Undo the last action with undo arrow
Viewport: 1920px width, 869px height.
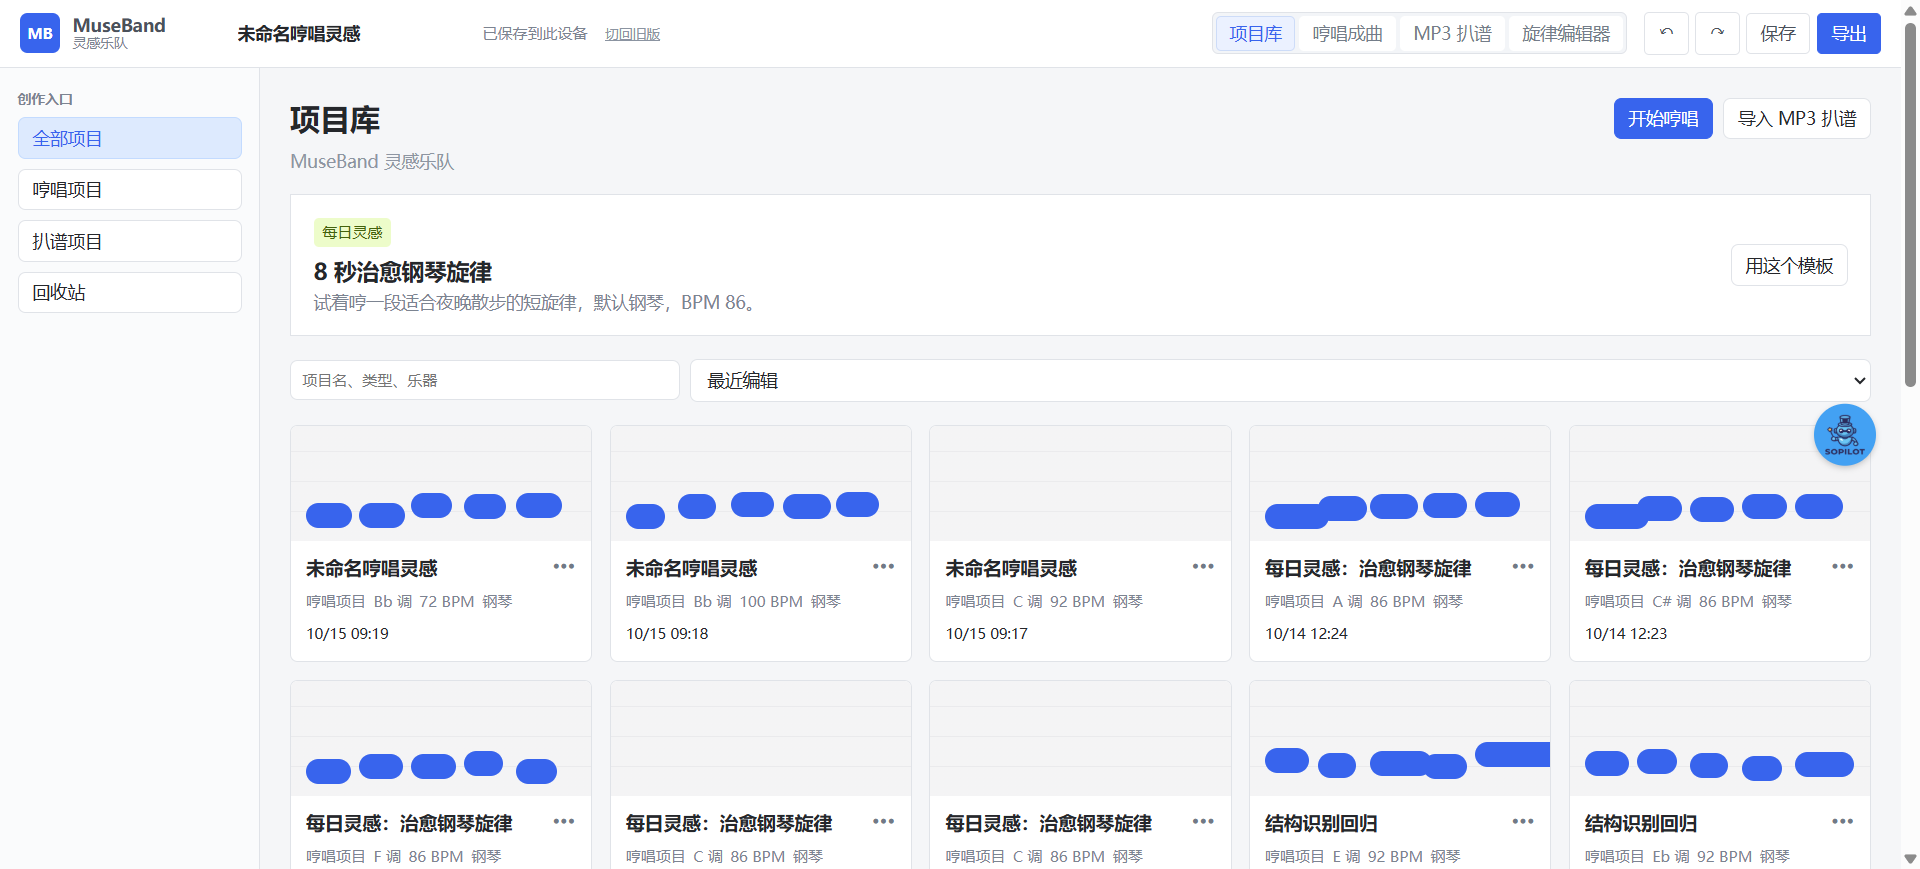pyautogui.click(x=1666, y=33)
